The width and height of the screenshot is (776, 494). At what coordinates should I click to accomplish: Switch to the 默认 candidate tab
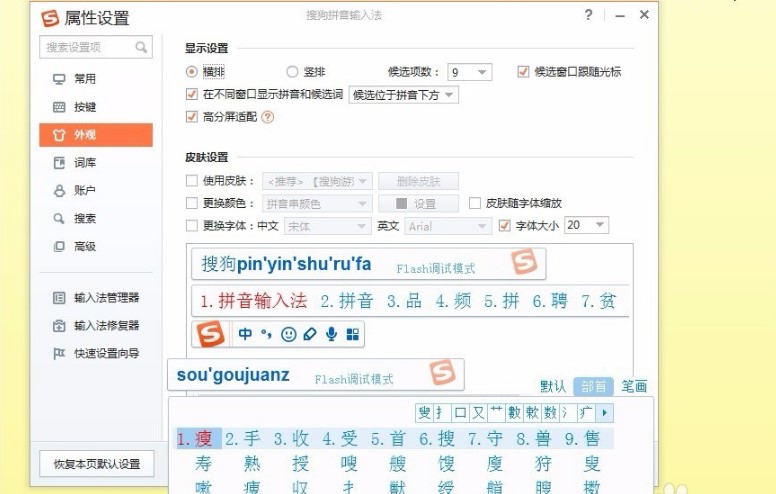click(x=553, y=386)
